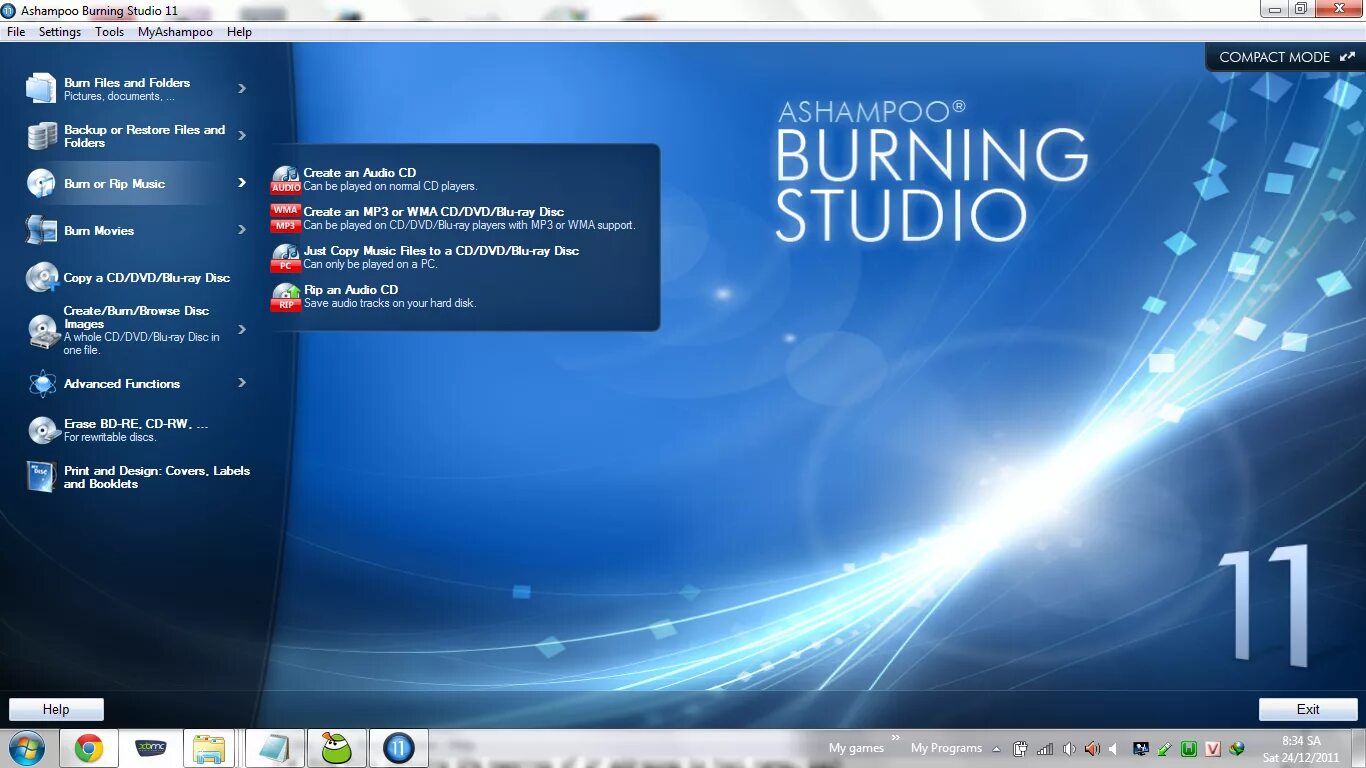
Task: Open the Help menu in menu bar
Action: click(239, 32)
